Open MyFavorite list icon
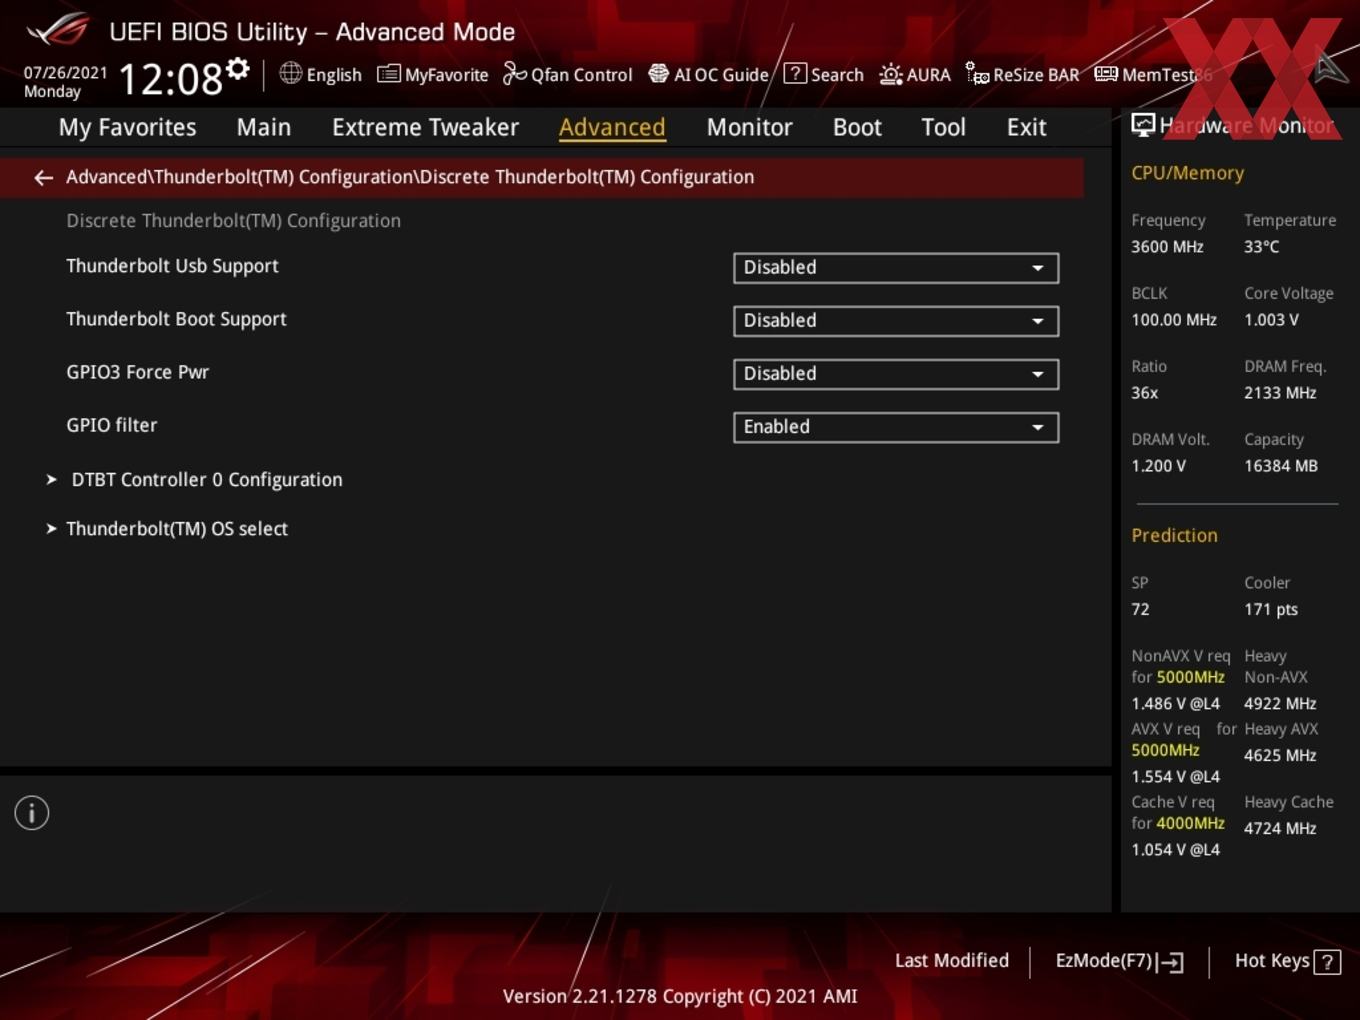The image size is (1360, 1020). coord(389,74)
